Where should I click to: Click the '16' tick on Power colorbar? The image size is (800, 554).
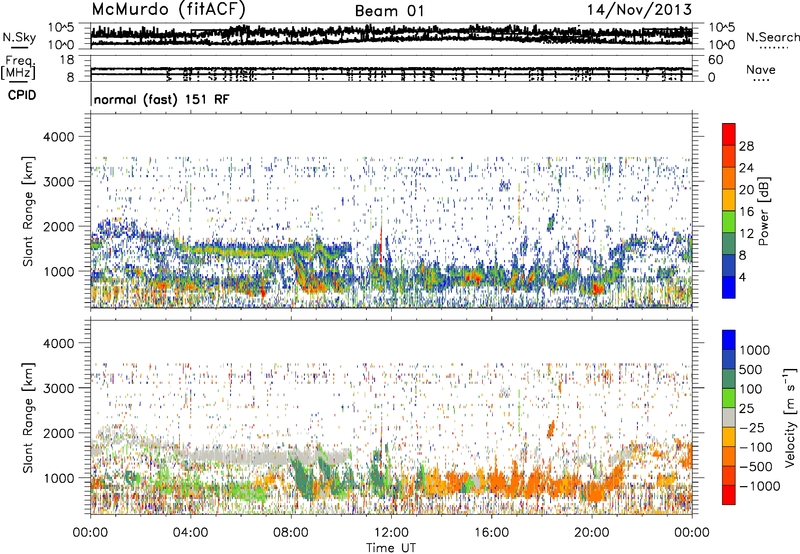click(746, 212)
